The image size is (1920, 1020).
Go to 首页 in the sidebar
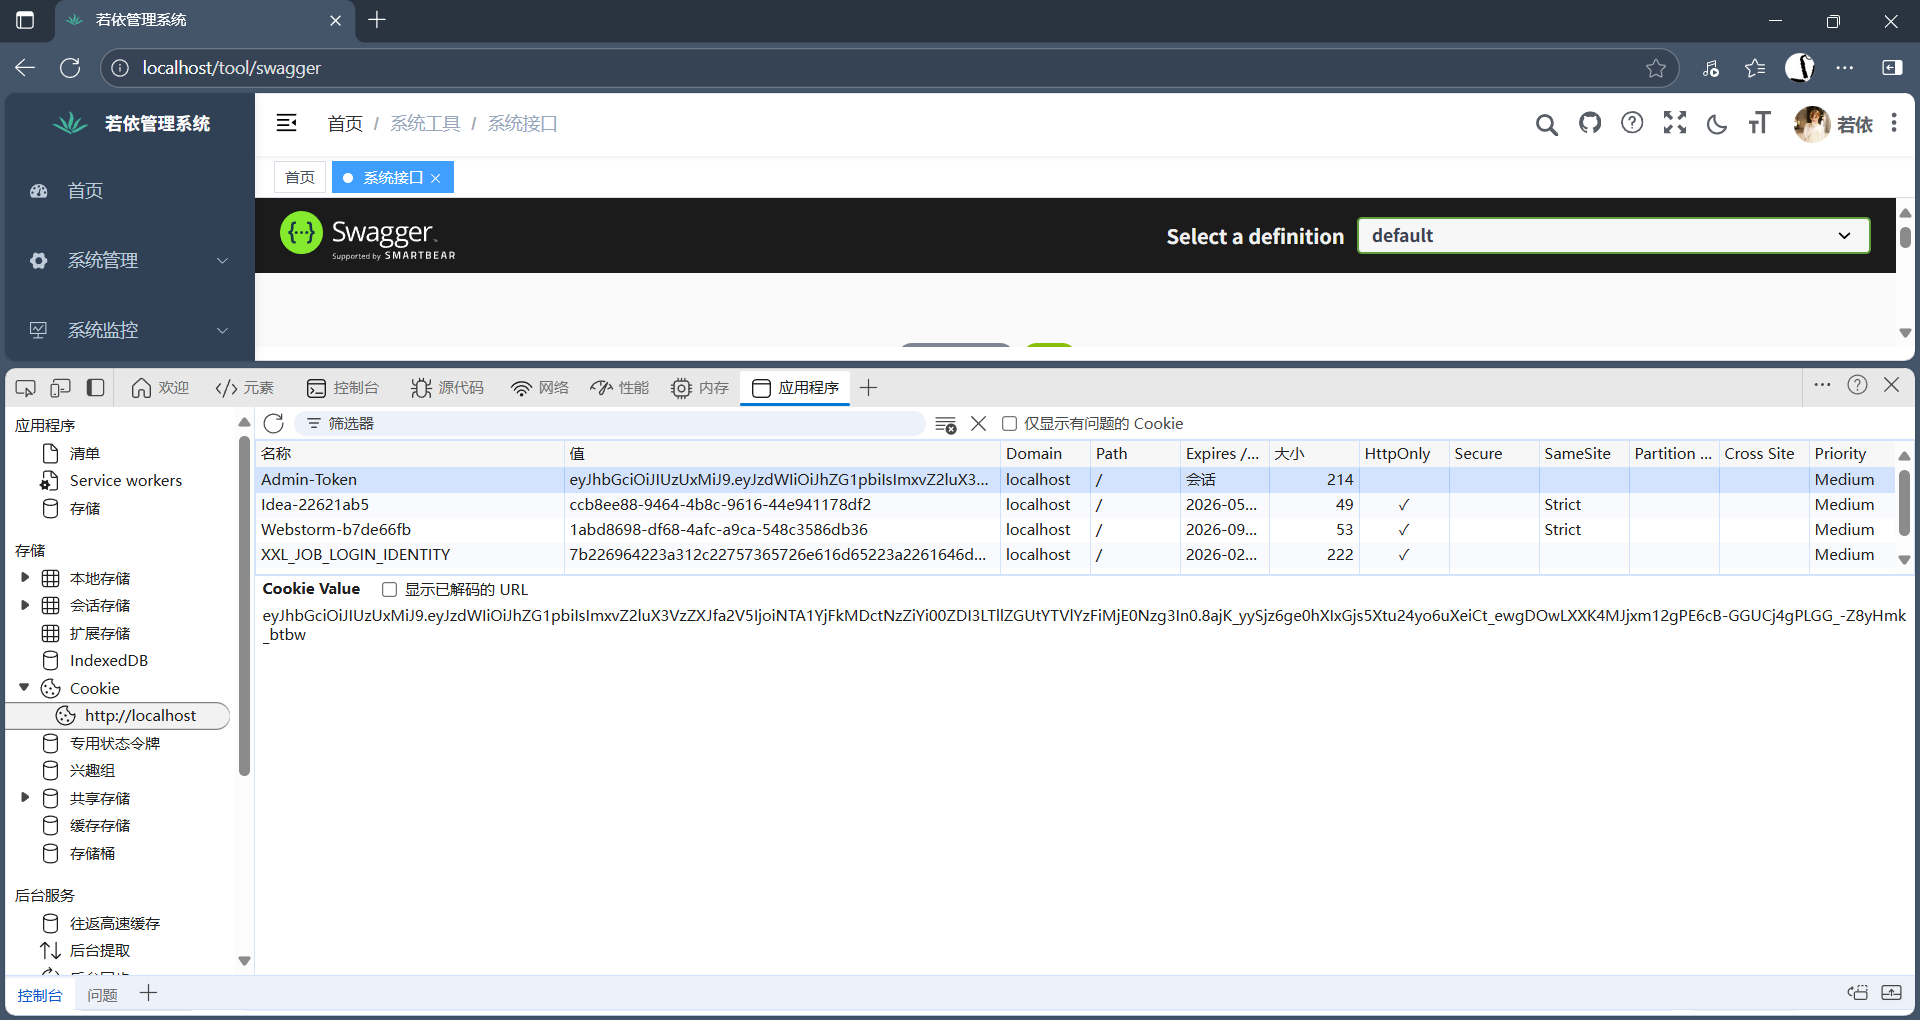(130, 191)
